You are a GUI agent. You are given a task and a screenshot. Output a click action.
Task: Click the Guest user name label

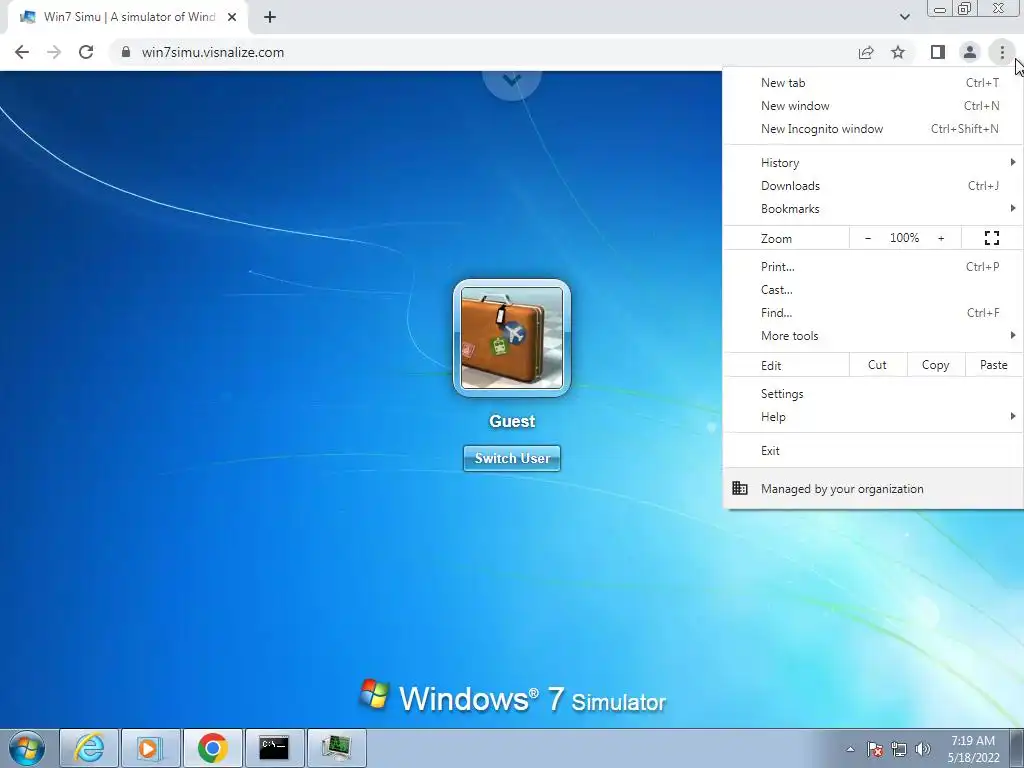tap(512, 421)
